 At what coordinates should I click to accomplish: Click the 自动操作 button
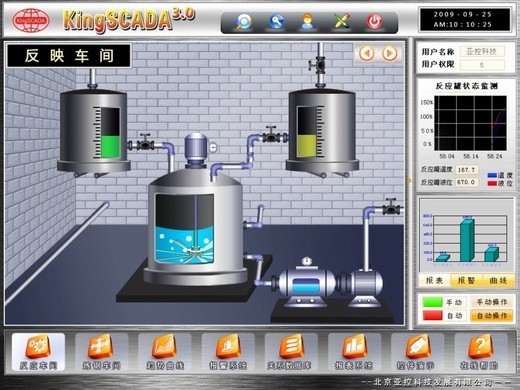492,315
